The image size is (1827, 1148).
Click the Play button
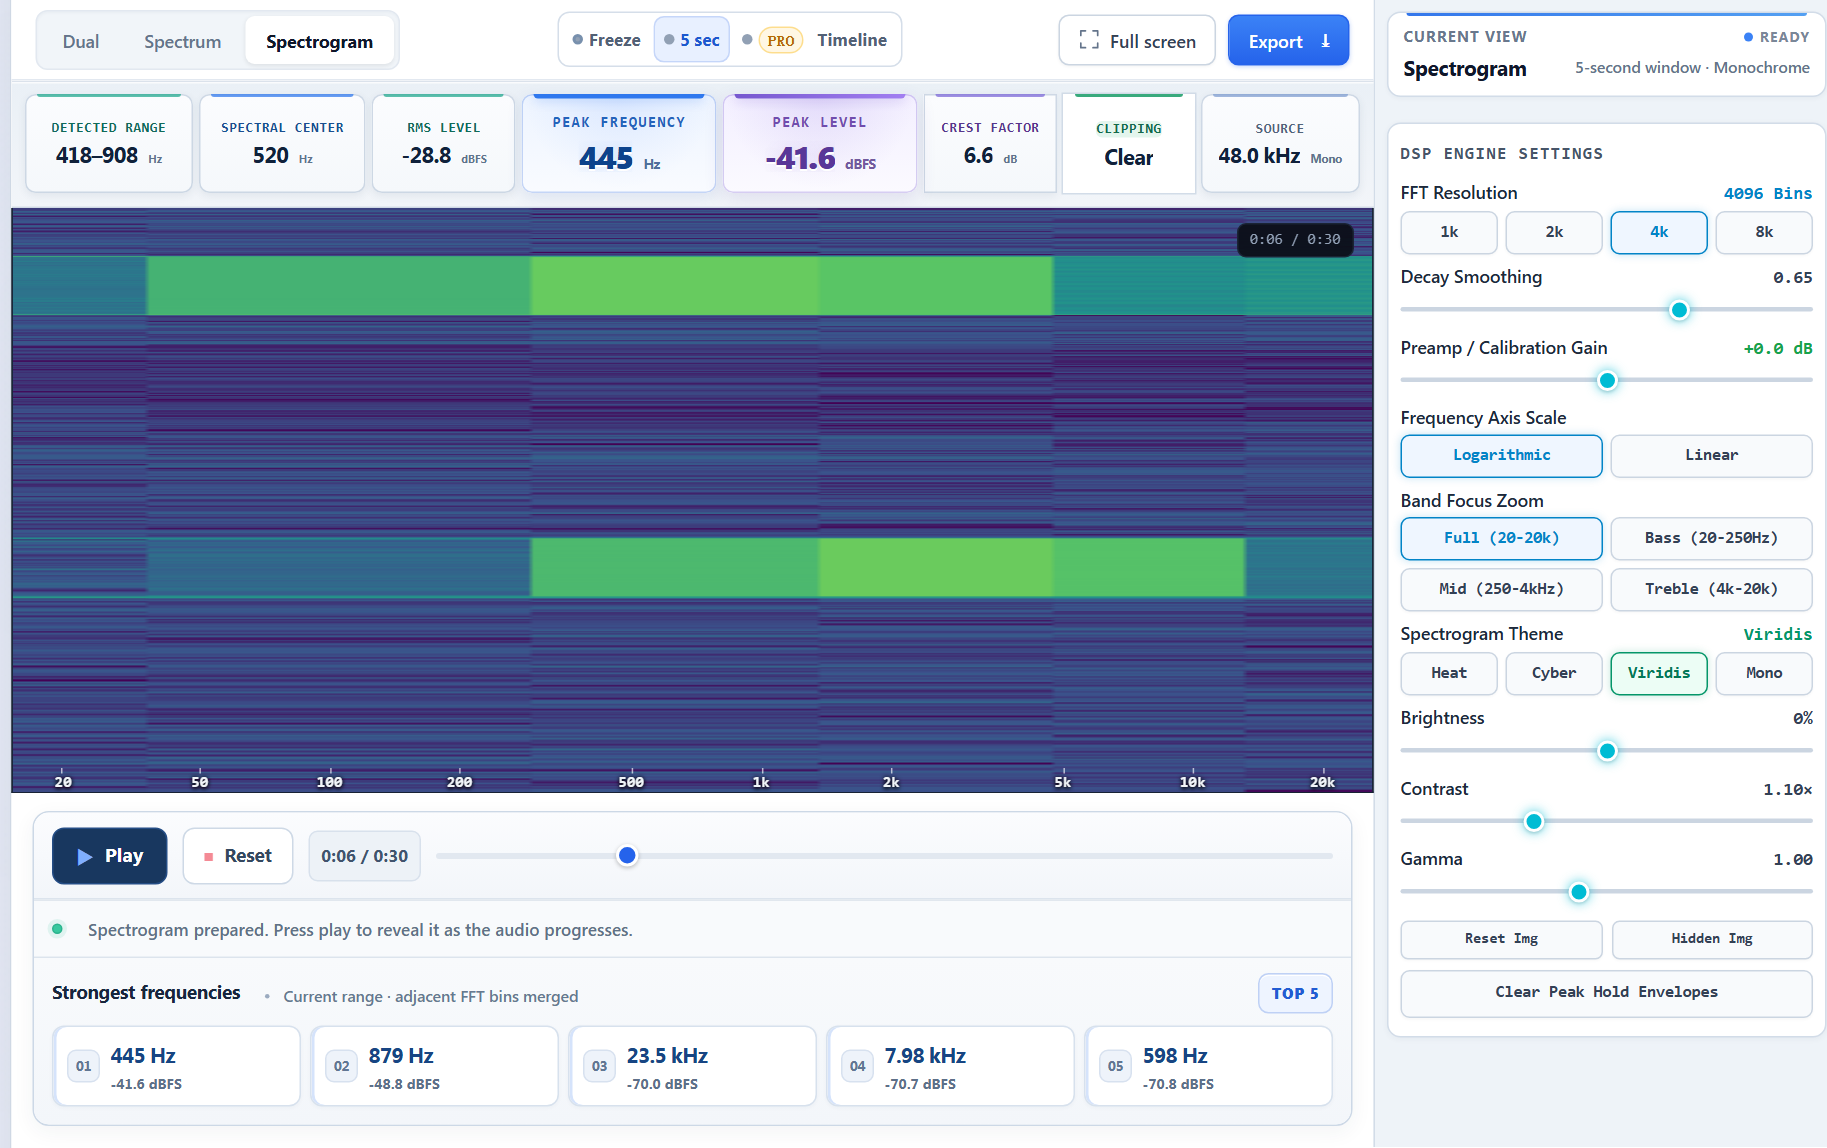pyautogui.click(x=110, y=856)
